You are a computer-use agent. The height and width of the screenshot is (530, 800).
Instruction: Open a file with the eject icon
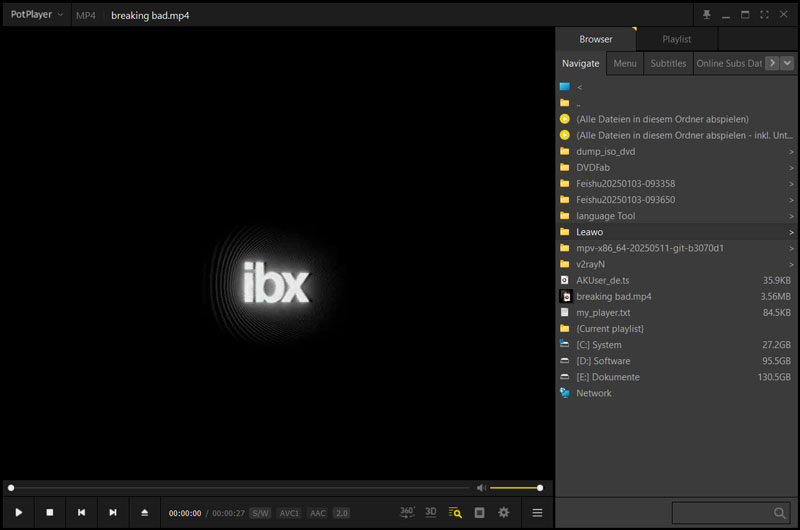(144, 512)
